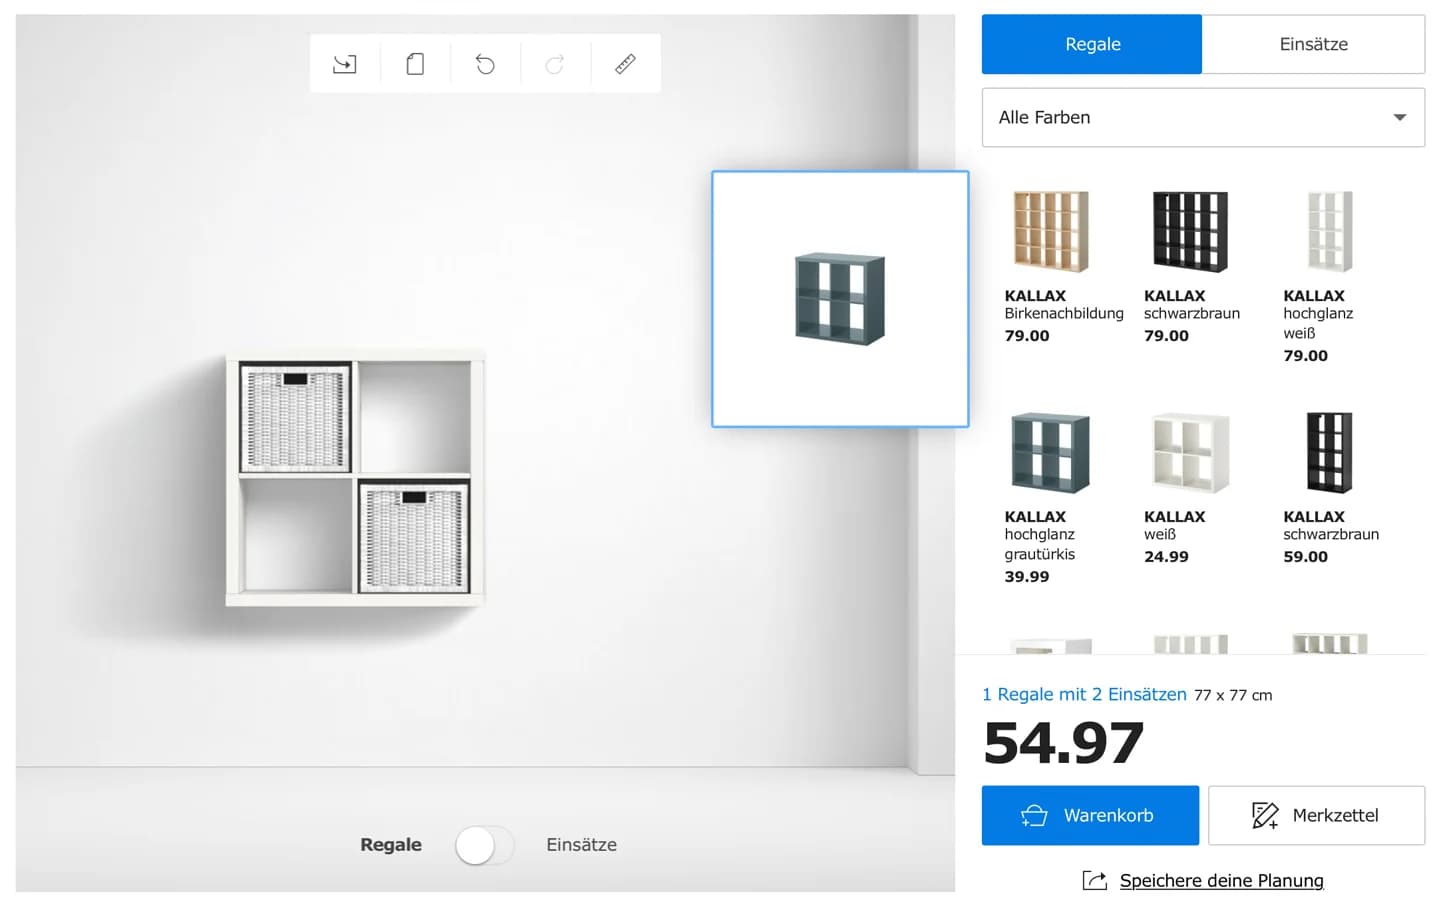Click the top-left basket insert in shelf
Image resolution: width=1440 pixels, height=907 pixels.
click(x=296, y=417)
